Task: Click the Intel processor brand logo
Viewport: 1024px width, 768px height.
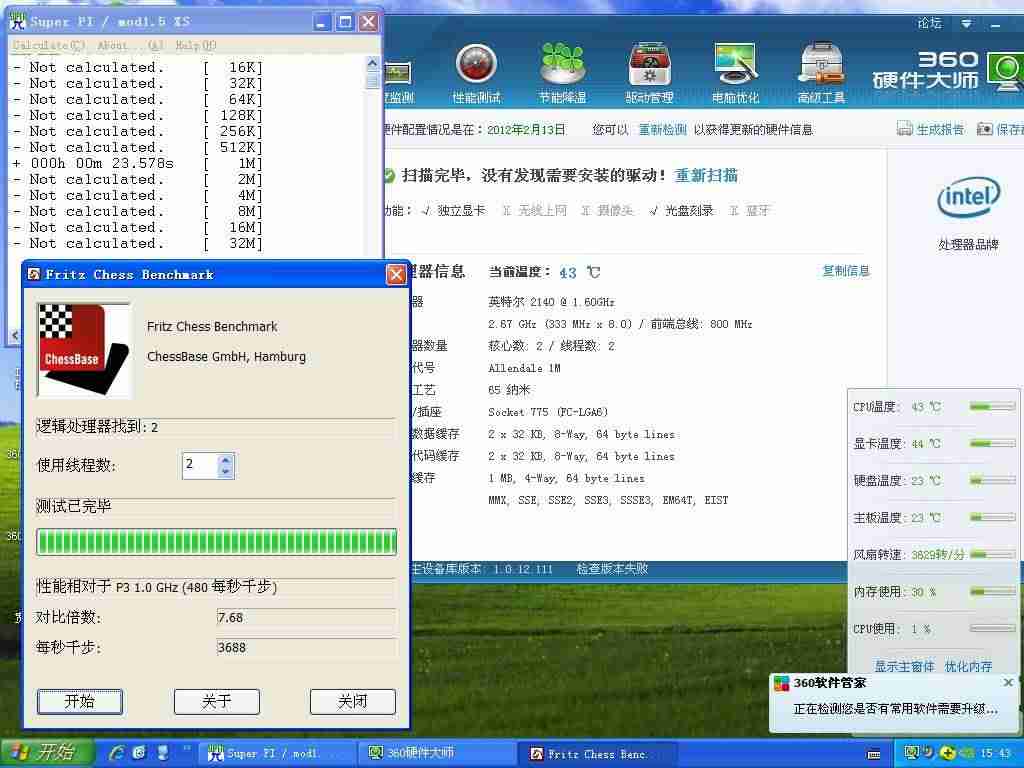Action: click(x=968, y=197)
